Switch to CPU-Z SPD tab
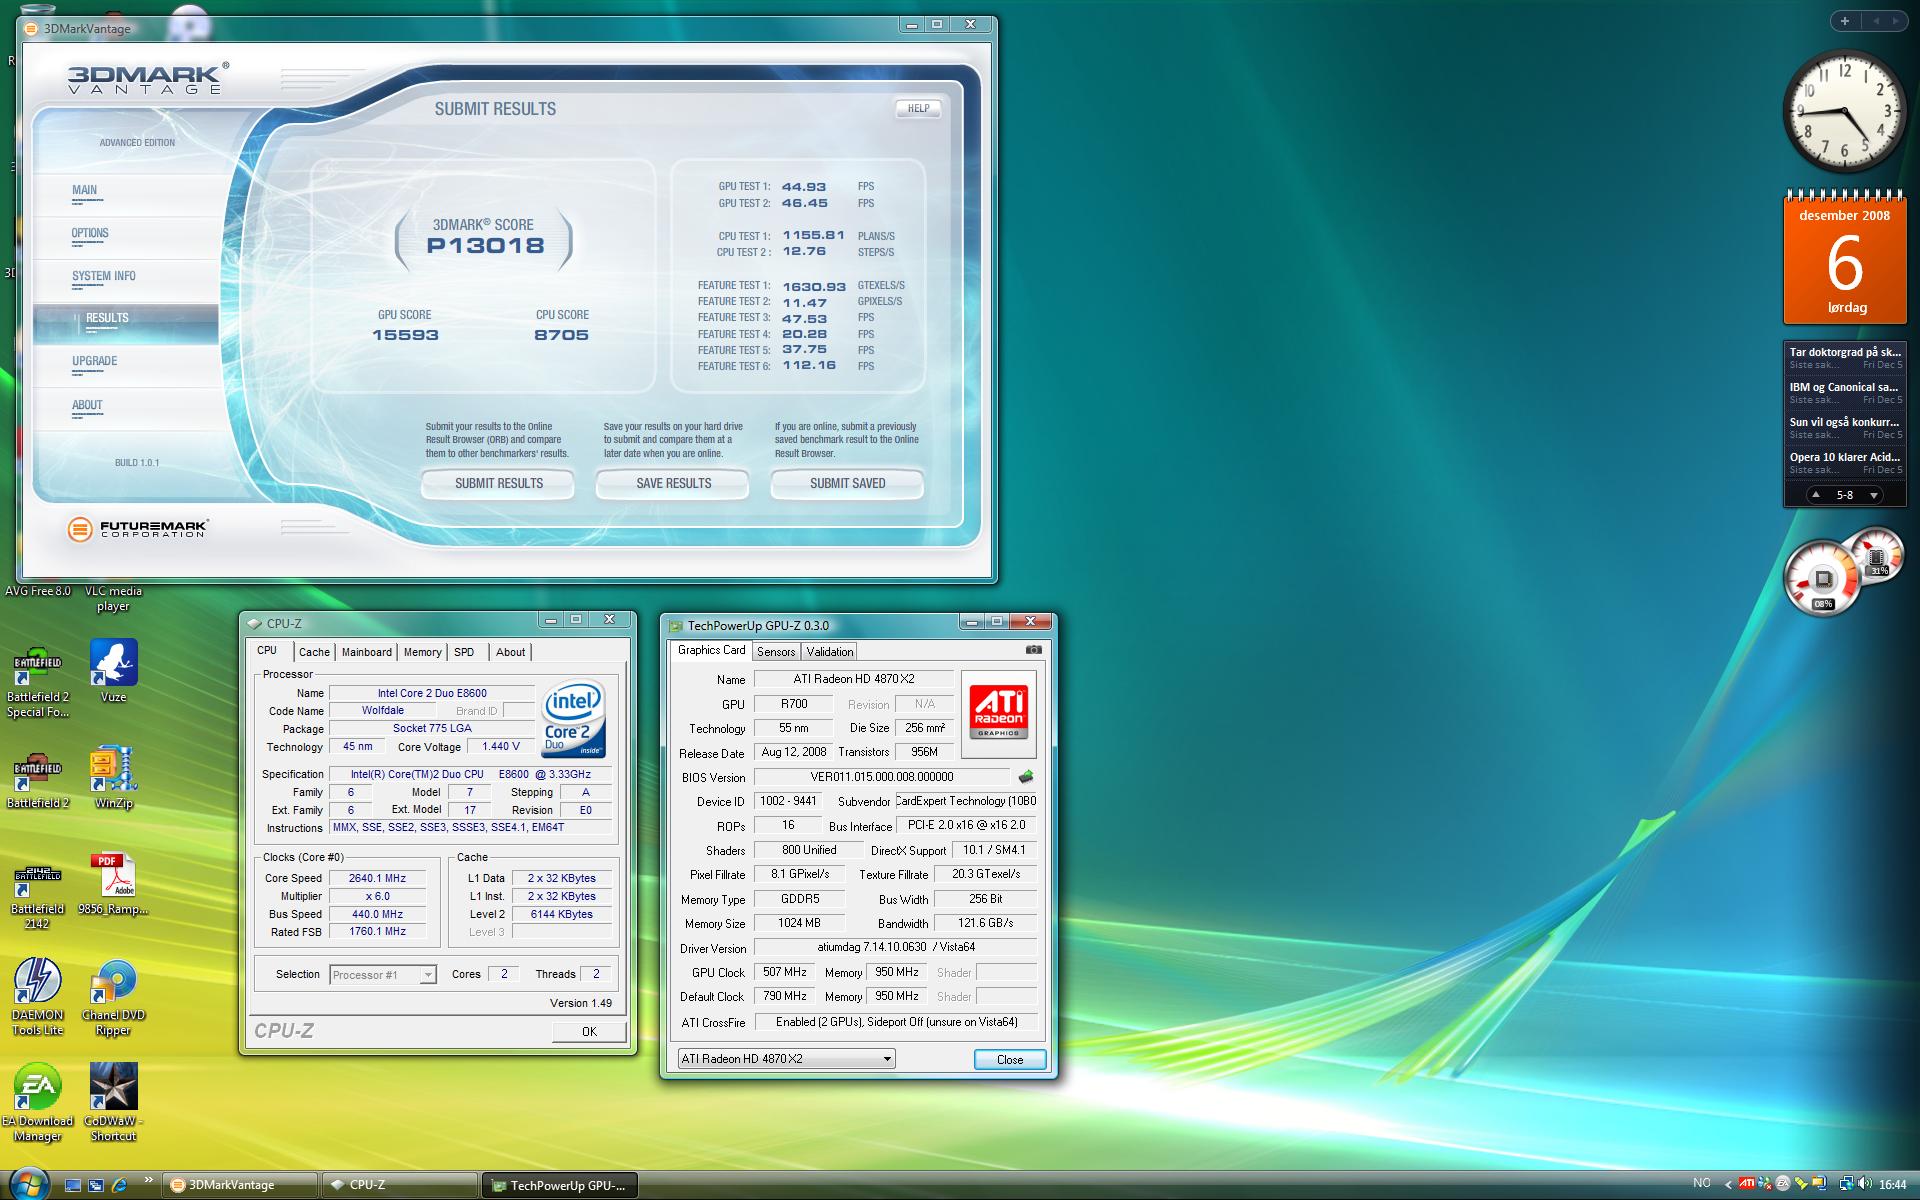The height and width of the screenshot is (1200, 1920). point(464,652)
